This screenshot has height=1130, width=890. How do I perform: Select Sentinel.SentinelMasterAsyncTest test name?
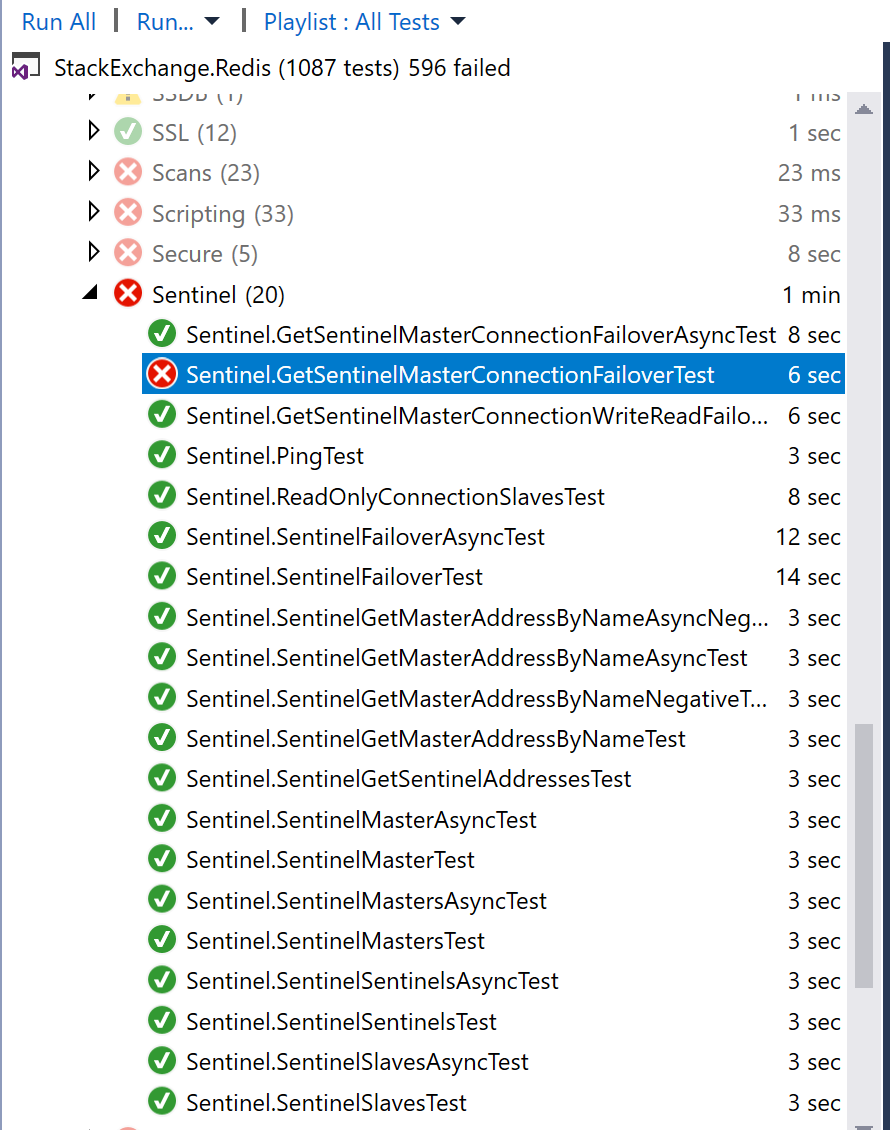(361, 820)
